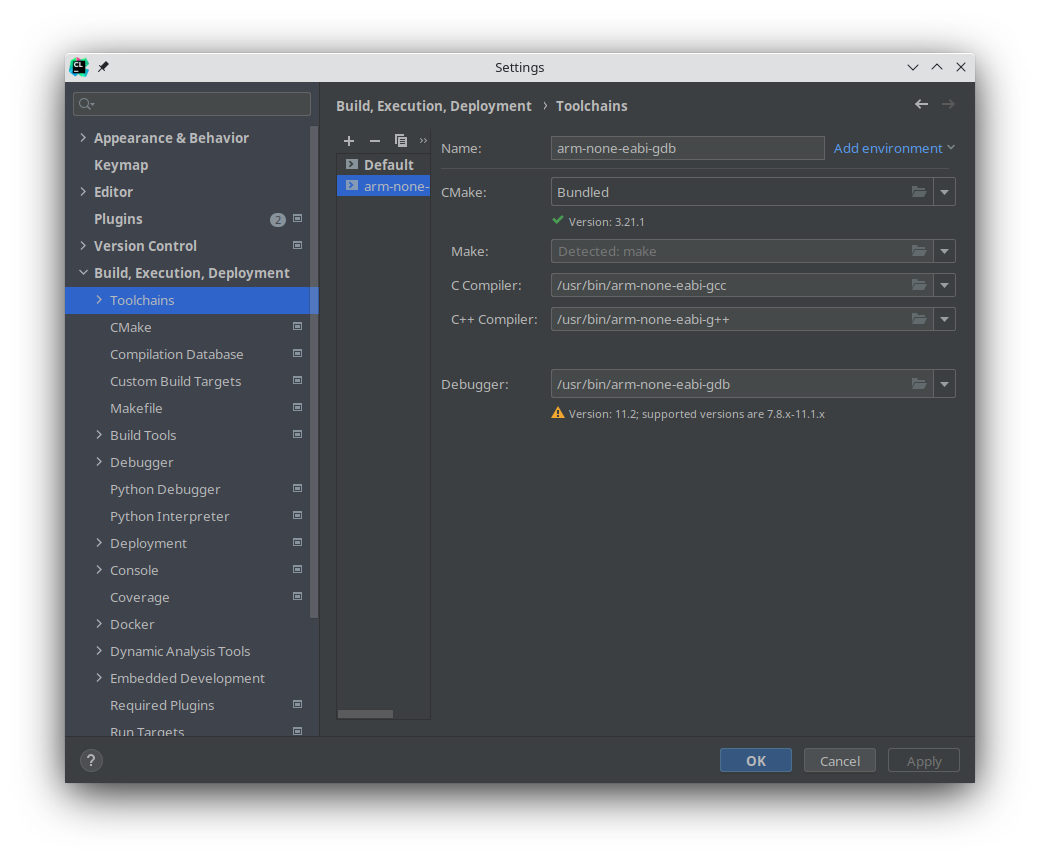Open the Keymap settings page
Screen dimensions: 1040x860
tap(121, 165)
